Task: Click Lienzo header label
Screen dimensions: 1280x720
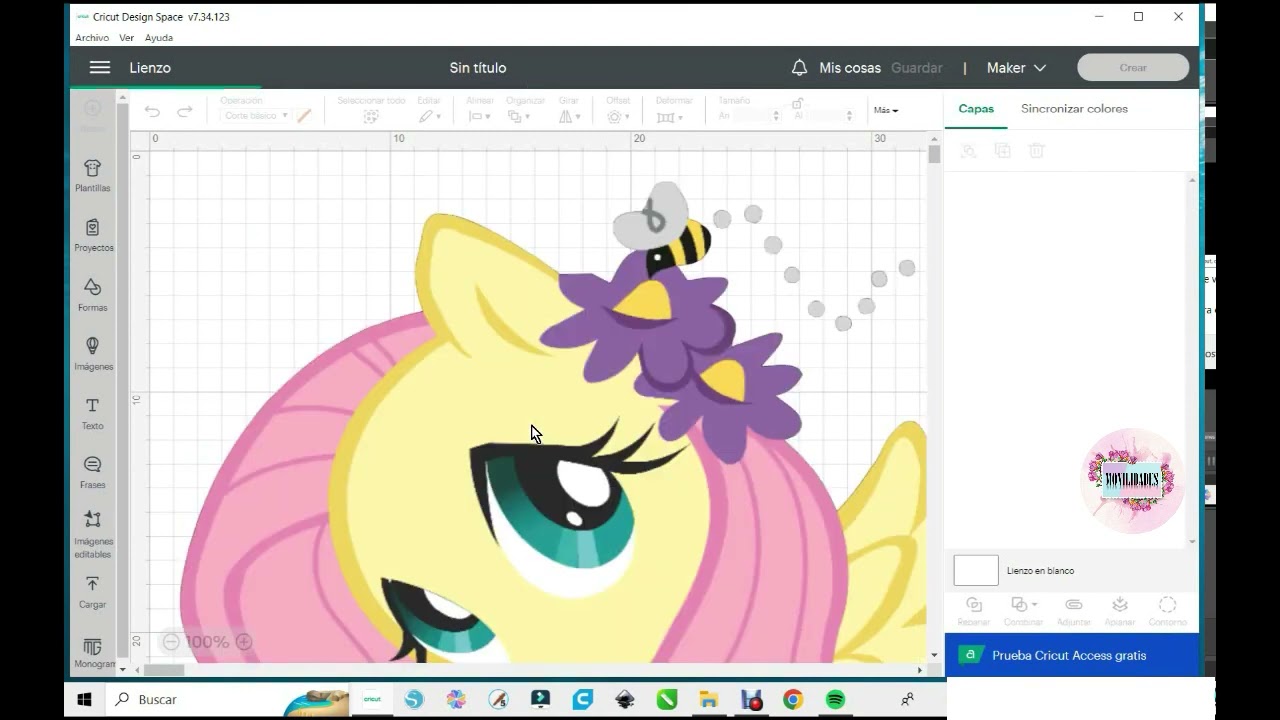Action: [x=150, y=68]
